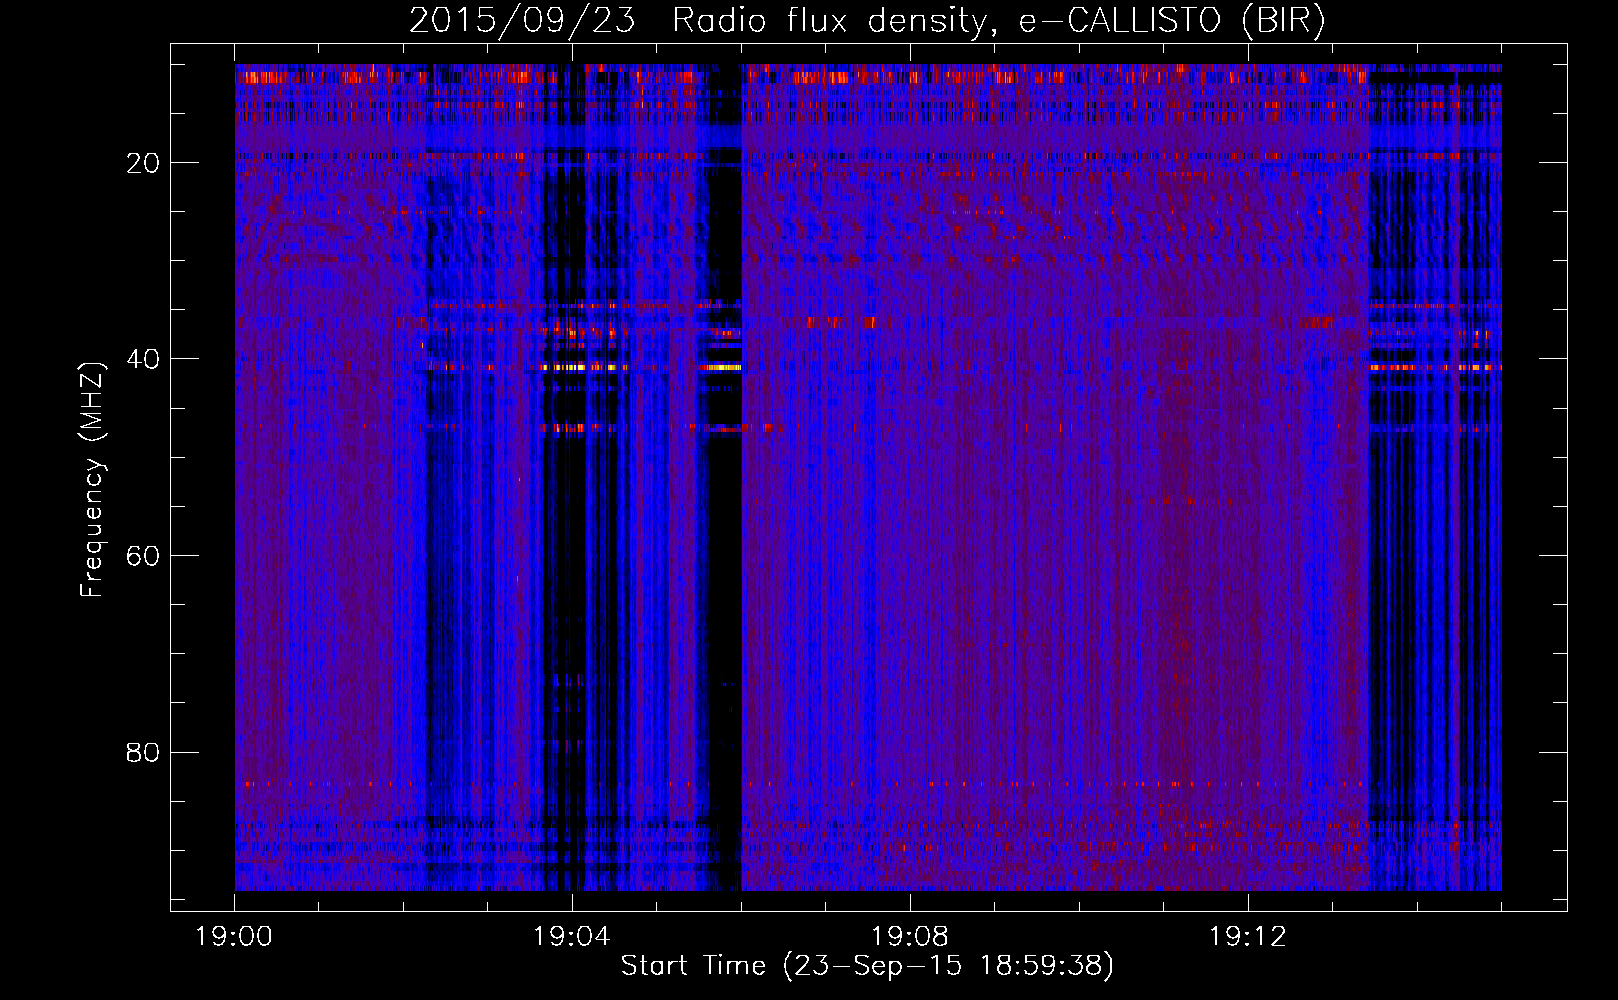Screen dimensions: 1618x1000
Task: Click the 20 frequency tick label
Action: [x=143, y=163]
